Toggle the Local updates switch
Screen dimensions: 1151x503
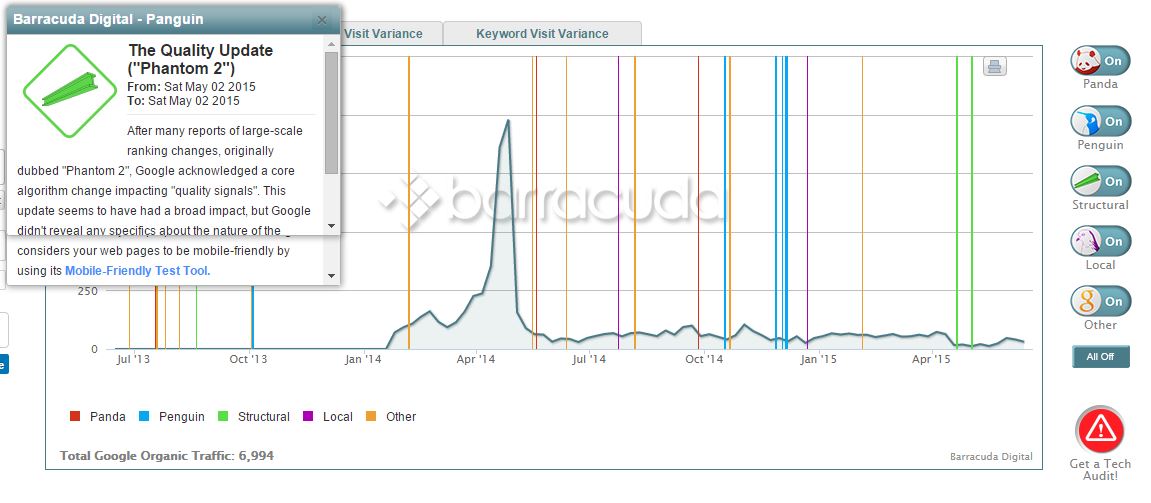coord(1100,242)
